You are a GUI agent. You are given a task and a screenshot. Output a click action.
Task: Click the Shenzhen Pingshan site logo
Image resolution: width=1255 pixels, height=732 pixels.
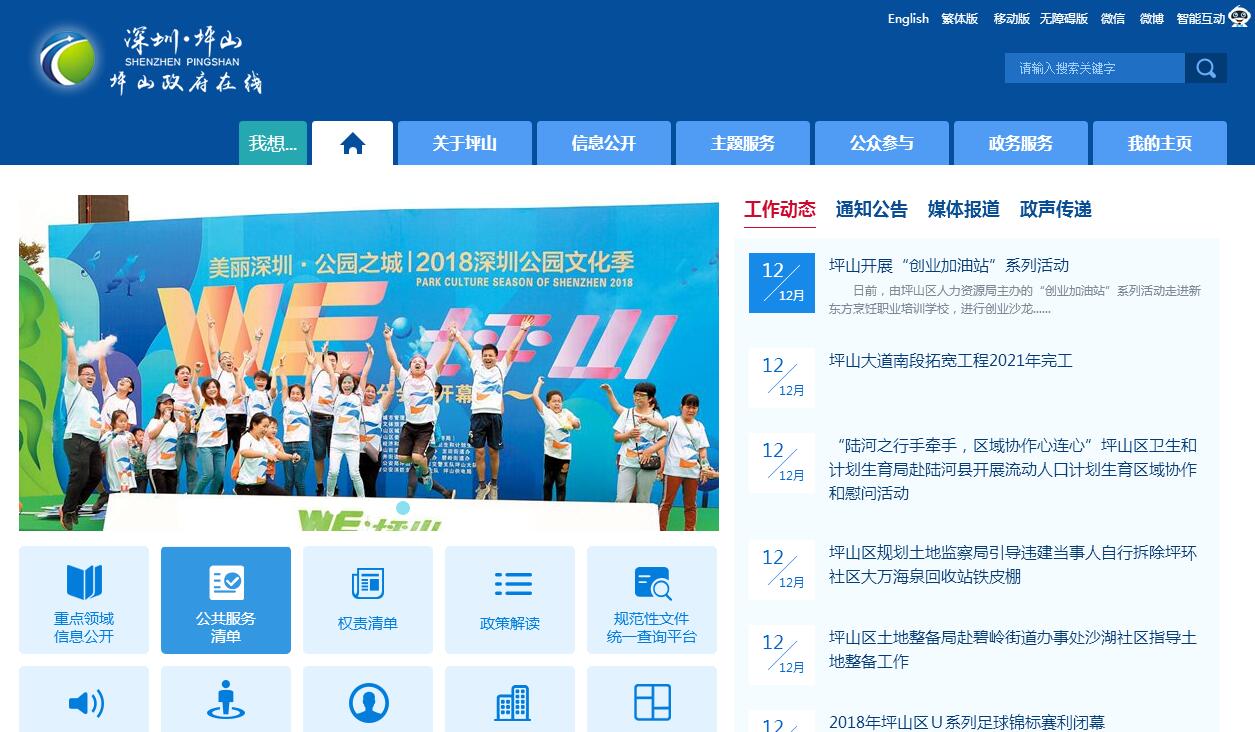150,58
